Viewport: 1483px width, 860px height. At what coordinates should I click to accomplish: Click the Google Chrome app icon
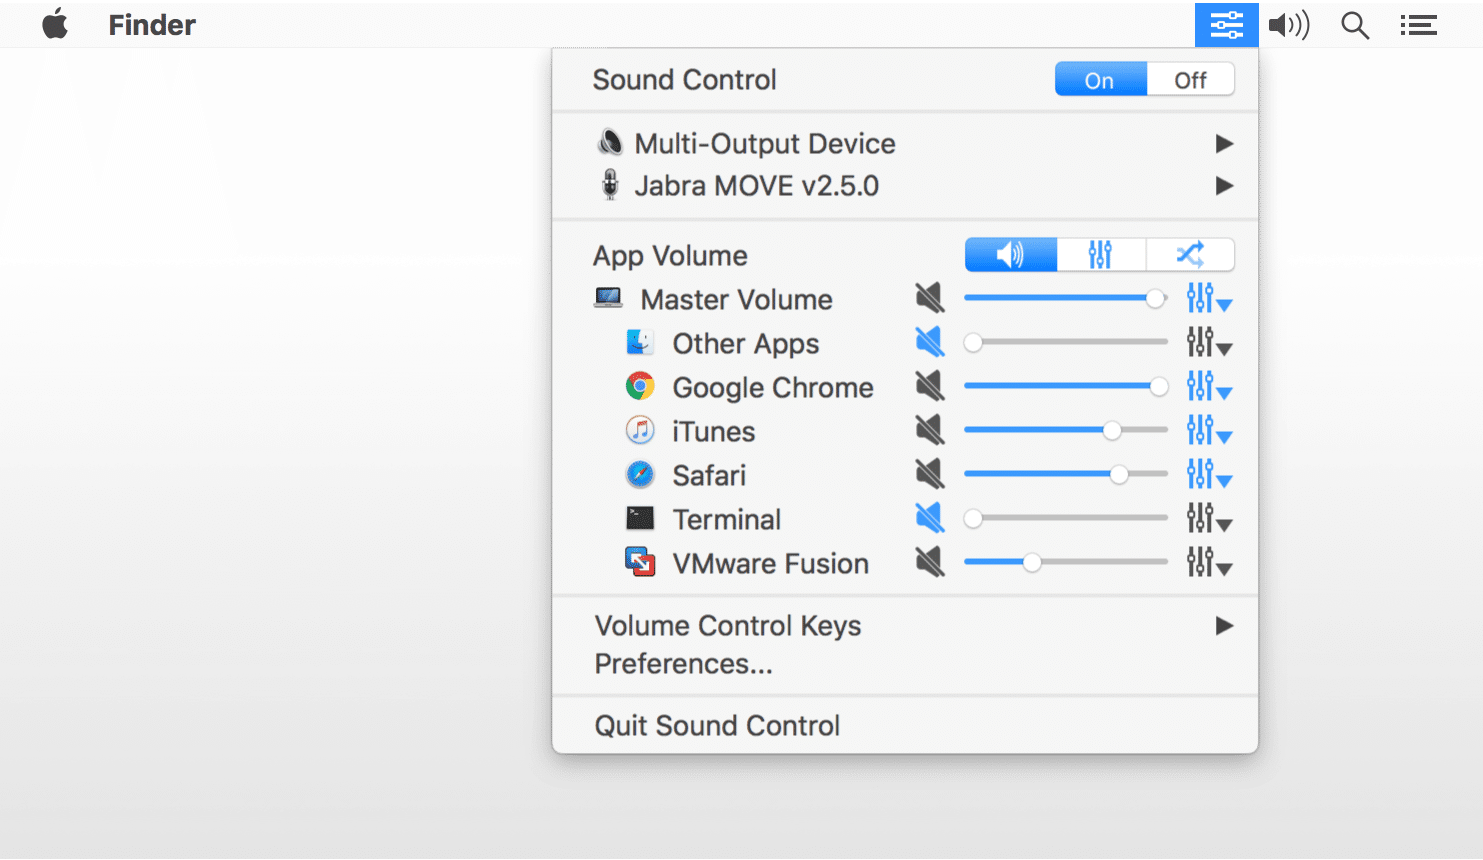point(640,386)
